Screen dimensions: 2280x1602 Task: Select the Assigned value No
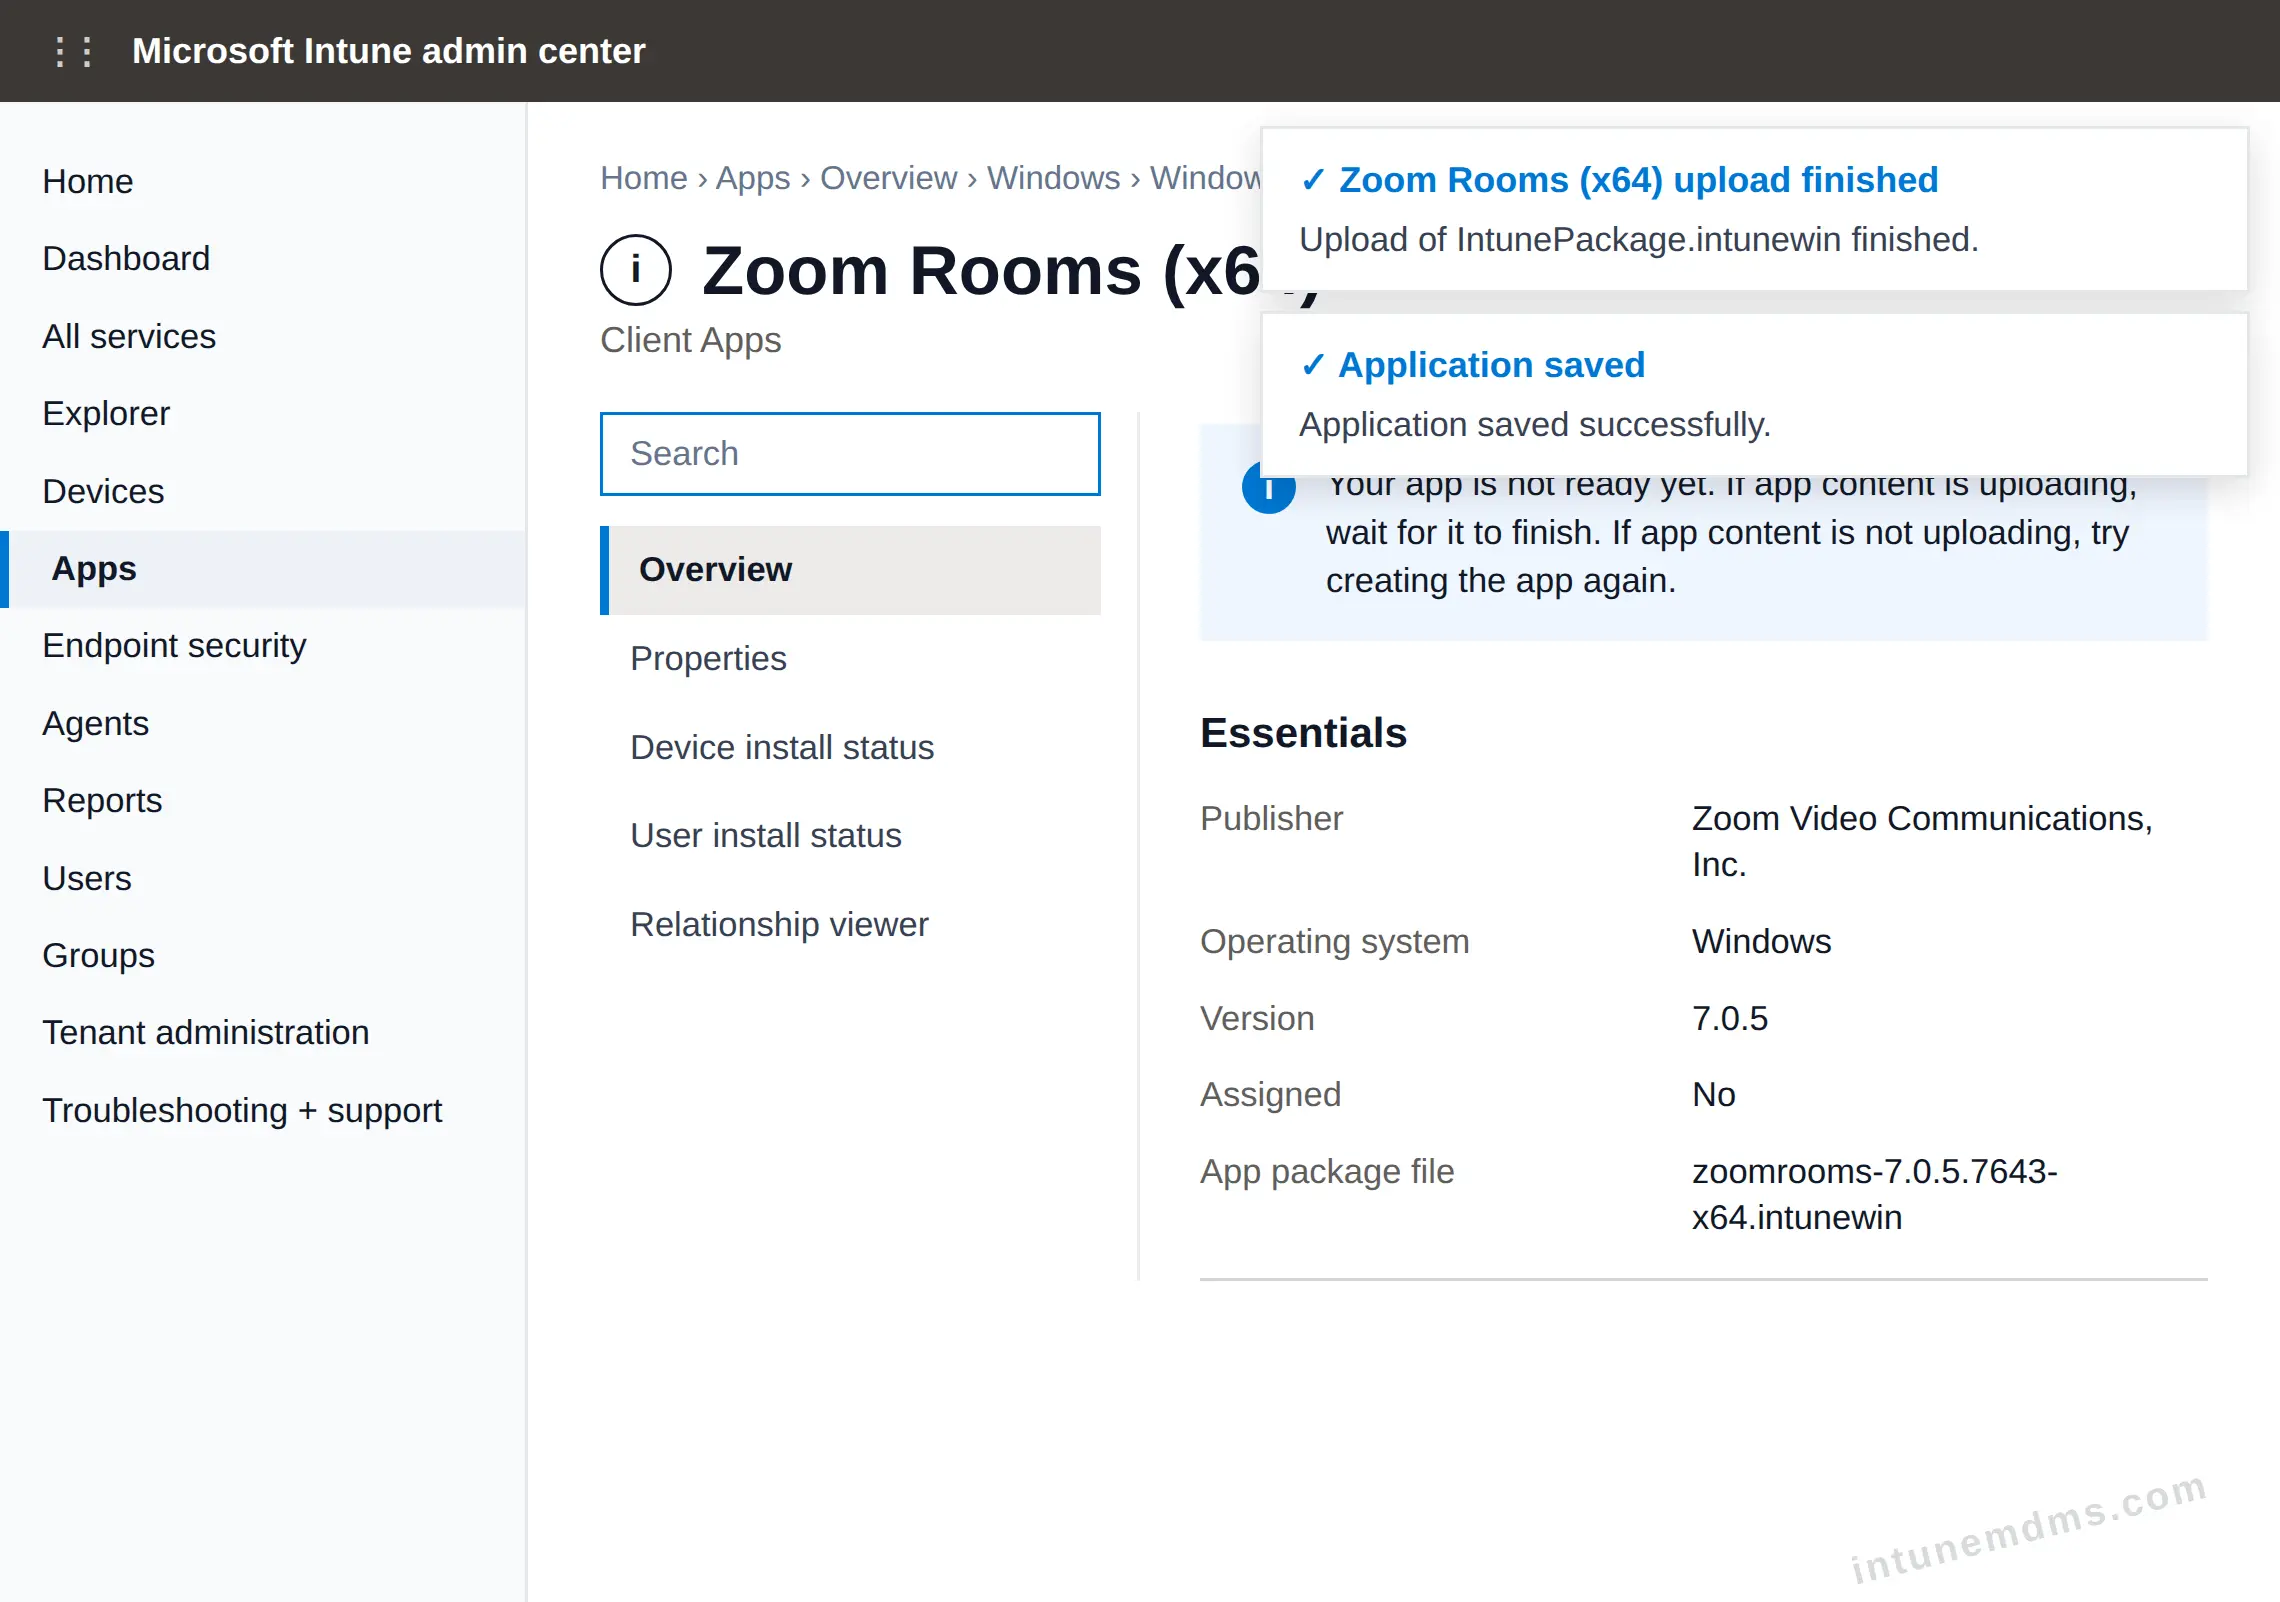(1714, 1095)
